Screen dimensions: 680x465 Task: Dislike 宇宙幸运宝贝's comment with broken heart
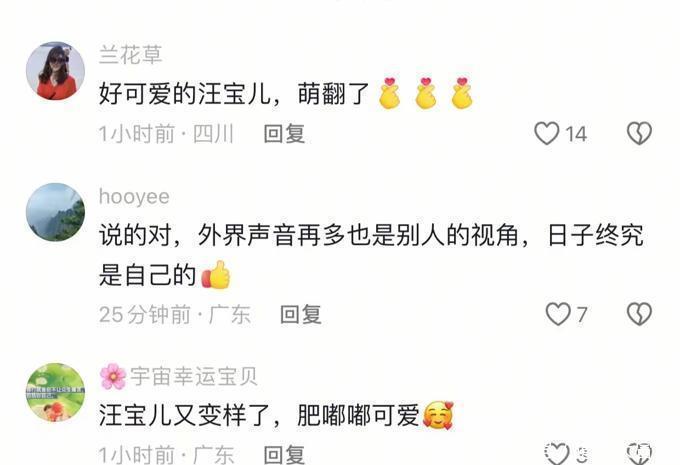pyautogui.click(x=639, y=453)
